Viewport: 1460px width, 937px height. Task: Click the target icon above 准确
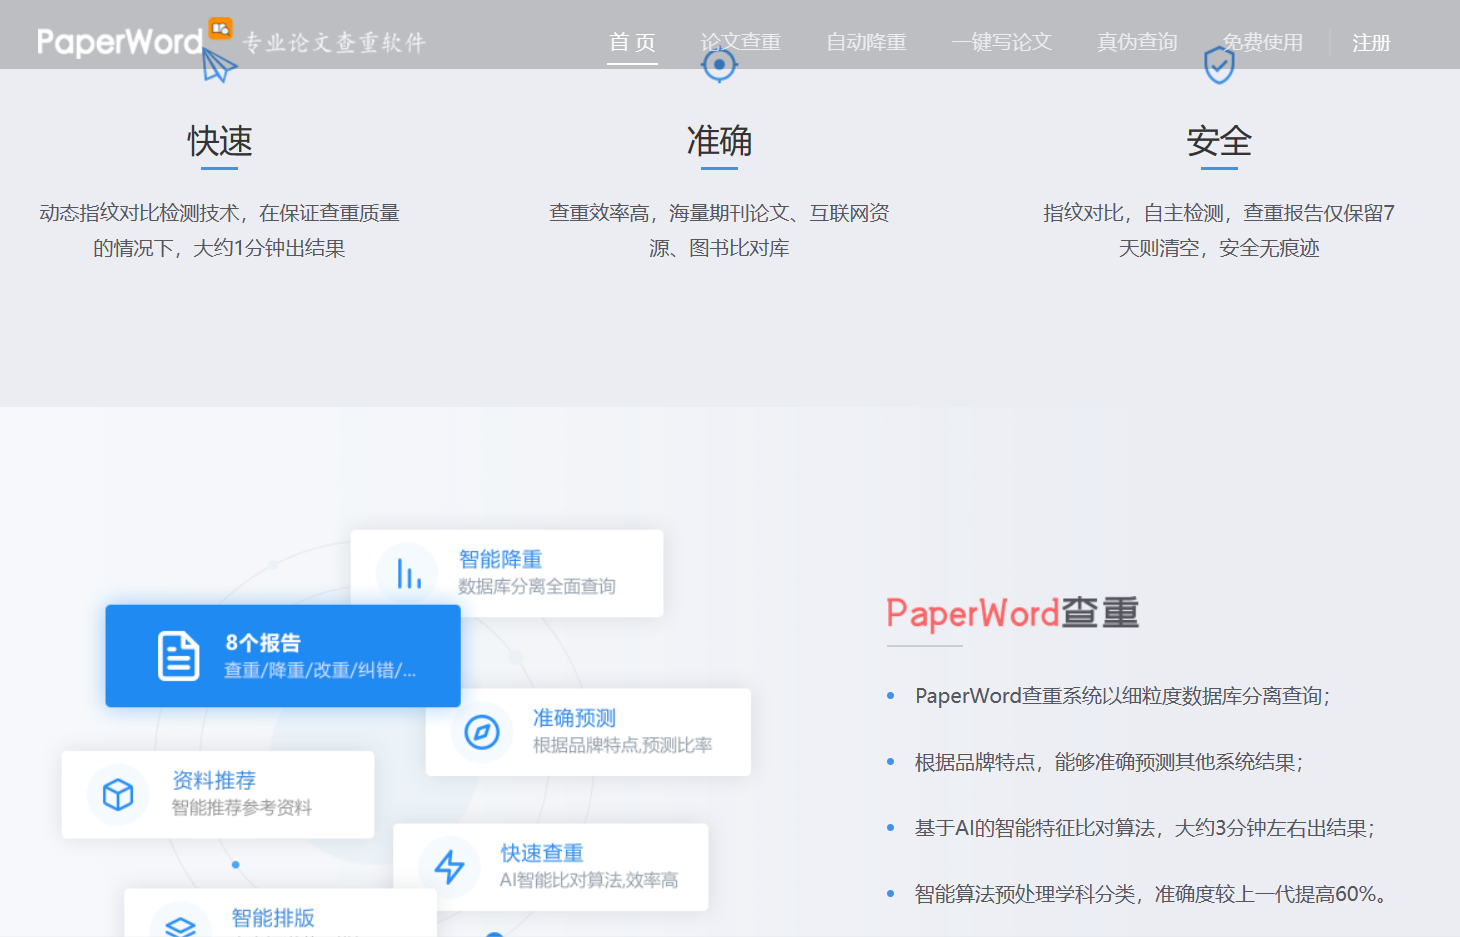[x=719, y=65]
